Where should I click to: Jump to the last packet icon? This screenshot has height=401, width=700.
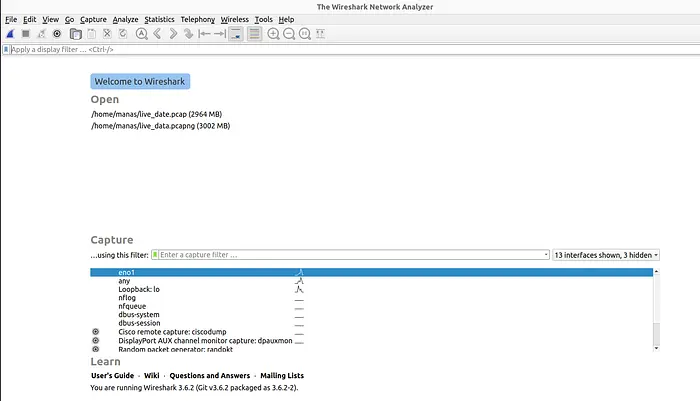point(220,34)
